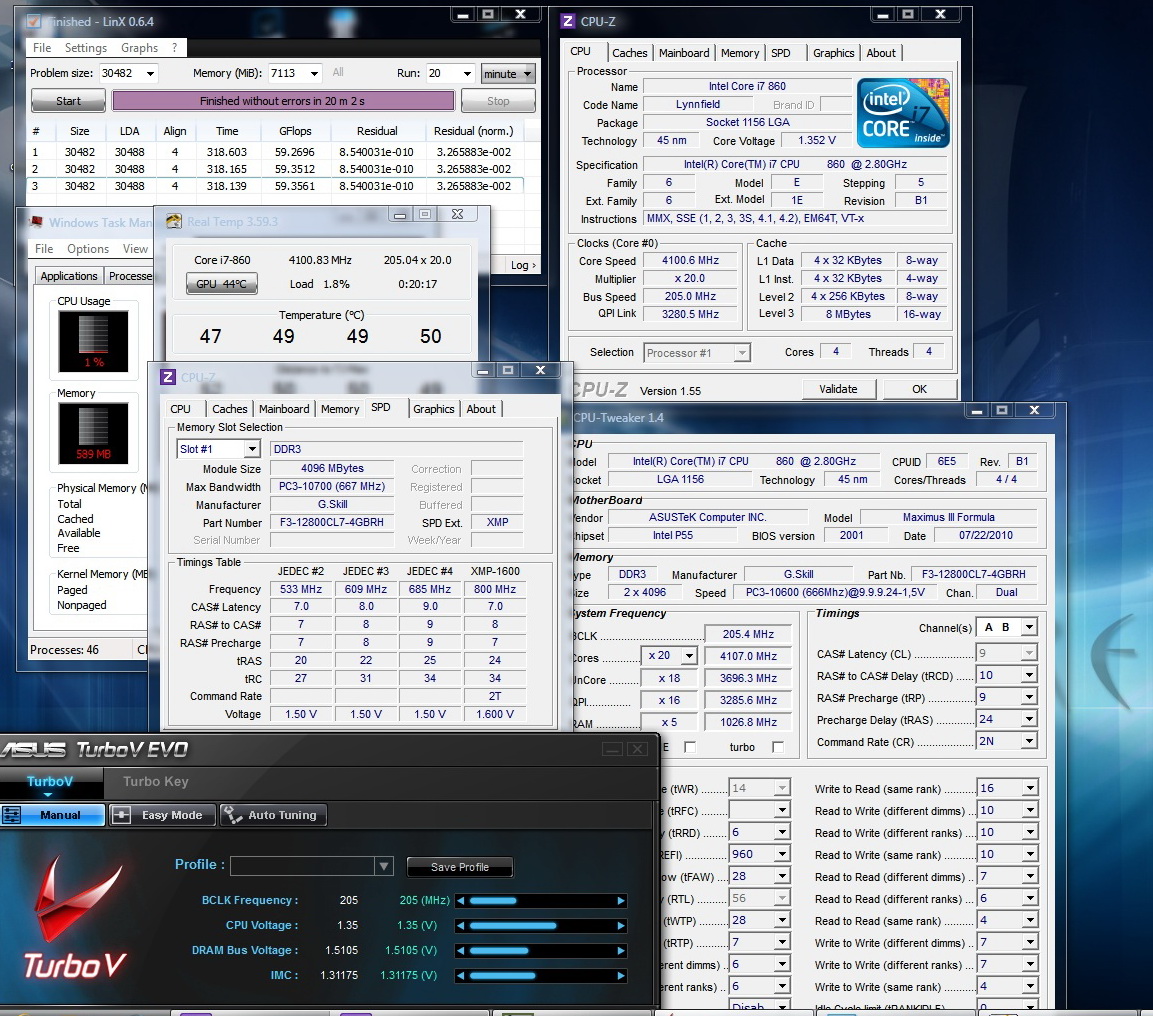The image size is (1153, 1016).
Task: Click the CPU-Z icon of the SPD window
Action: (168, 377)
